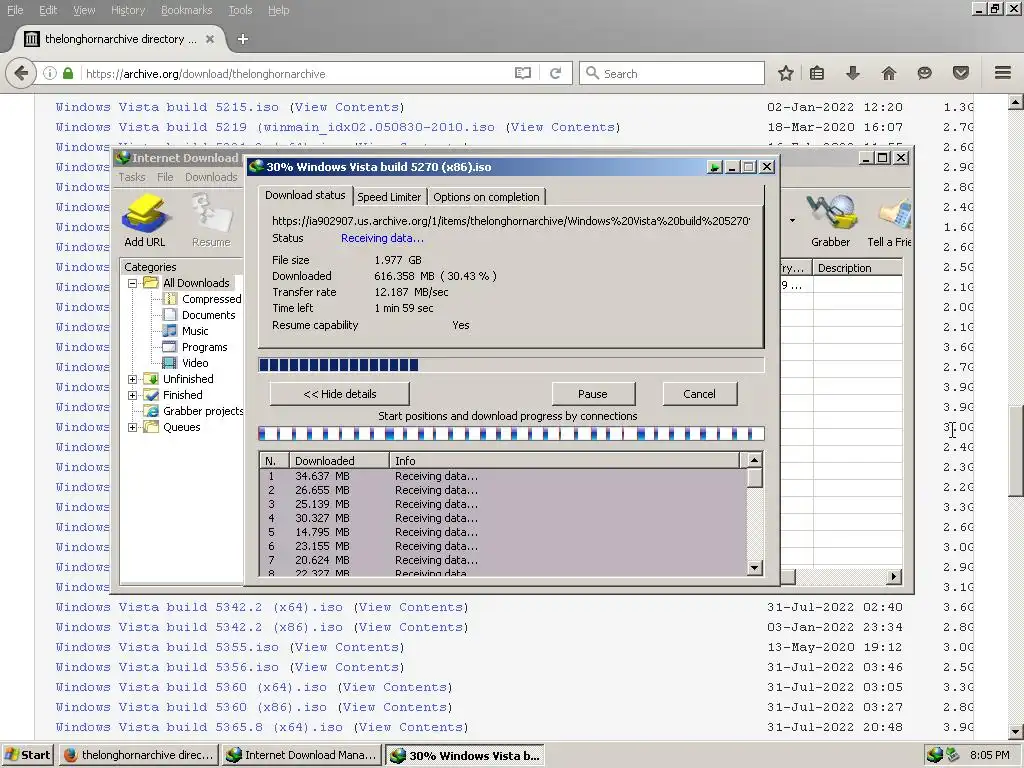
Task: Click the Resume icon in IDM toolbar
Action: click(x=211, y=221)
